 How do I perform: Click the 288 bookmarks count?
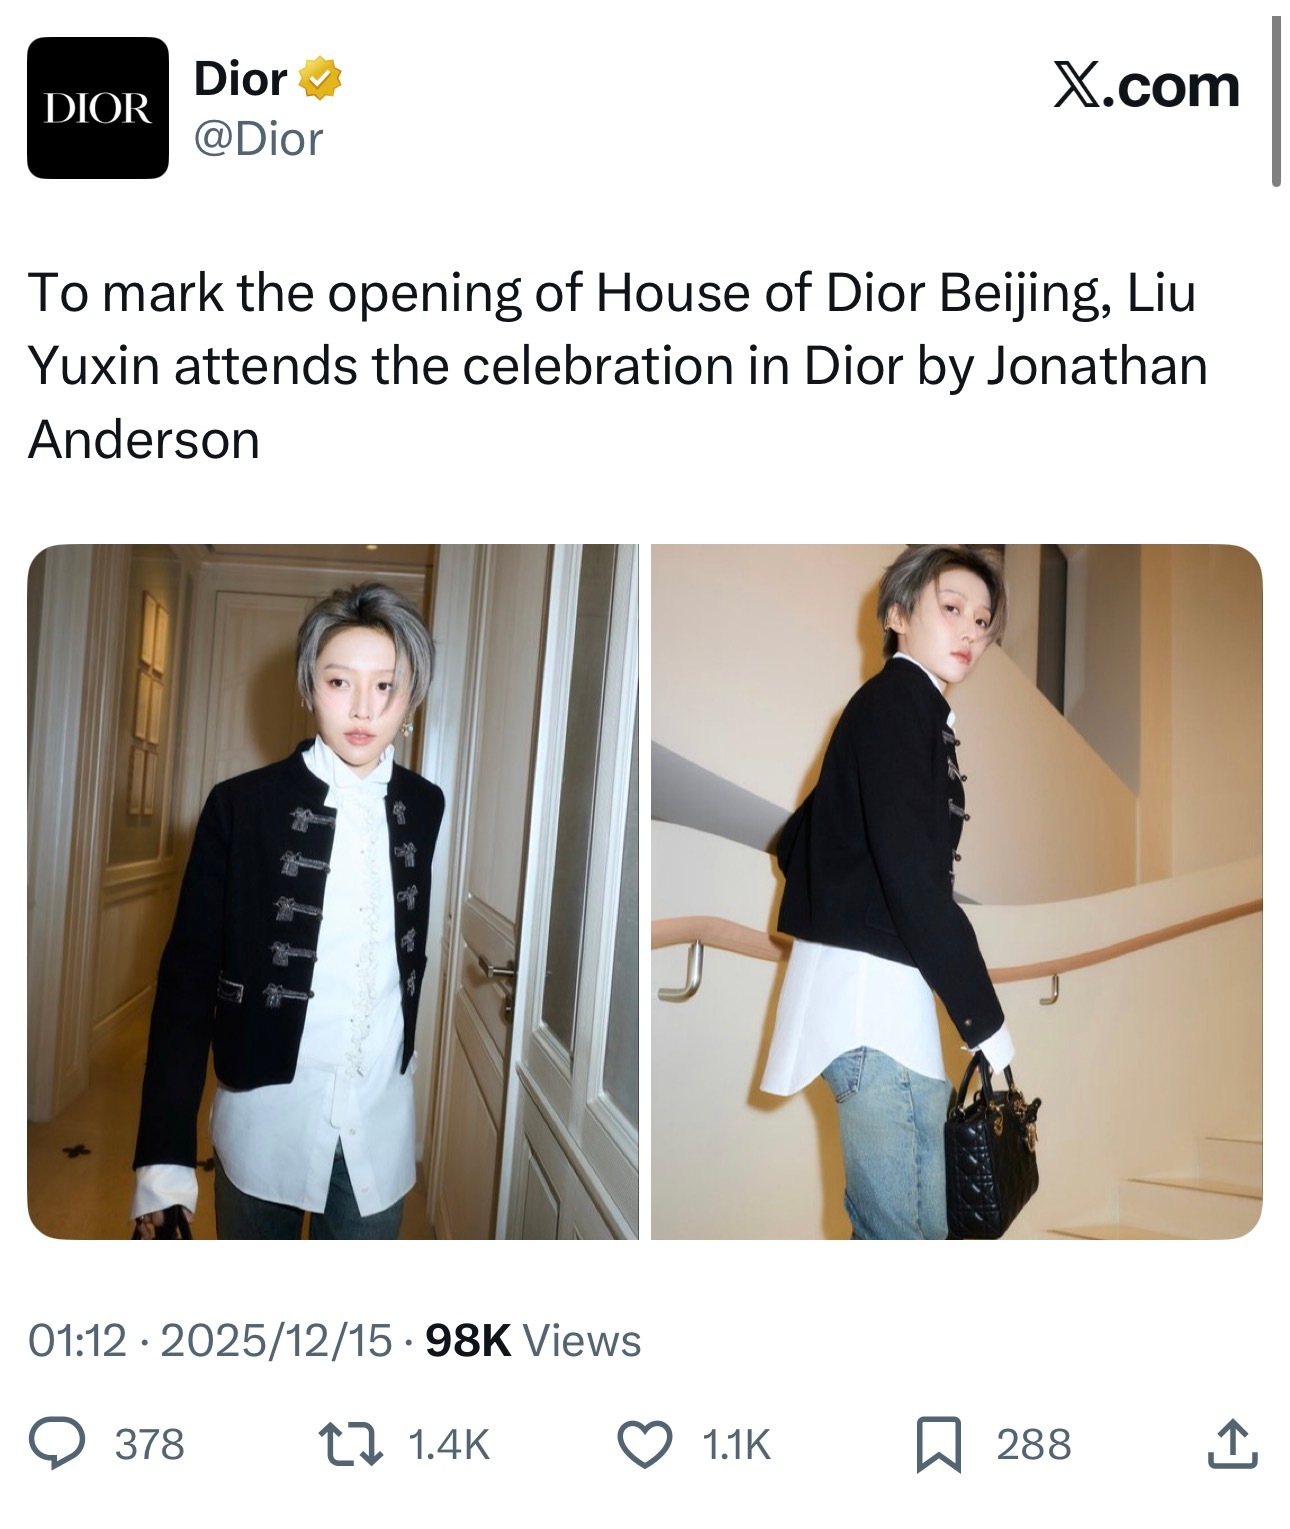tap(1034, 1445)
